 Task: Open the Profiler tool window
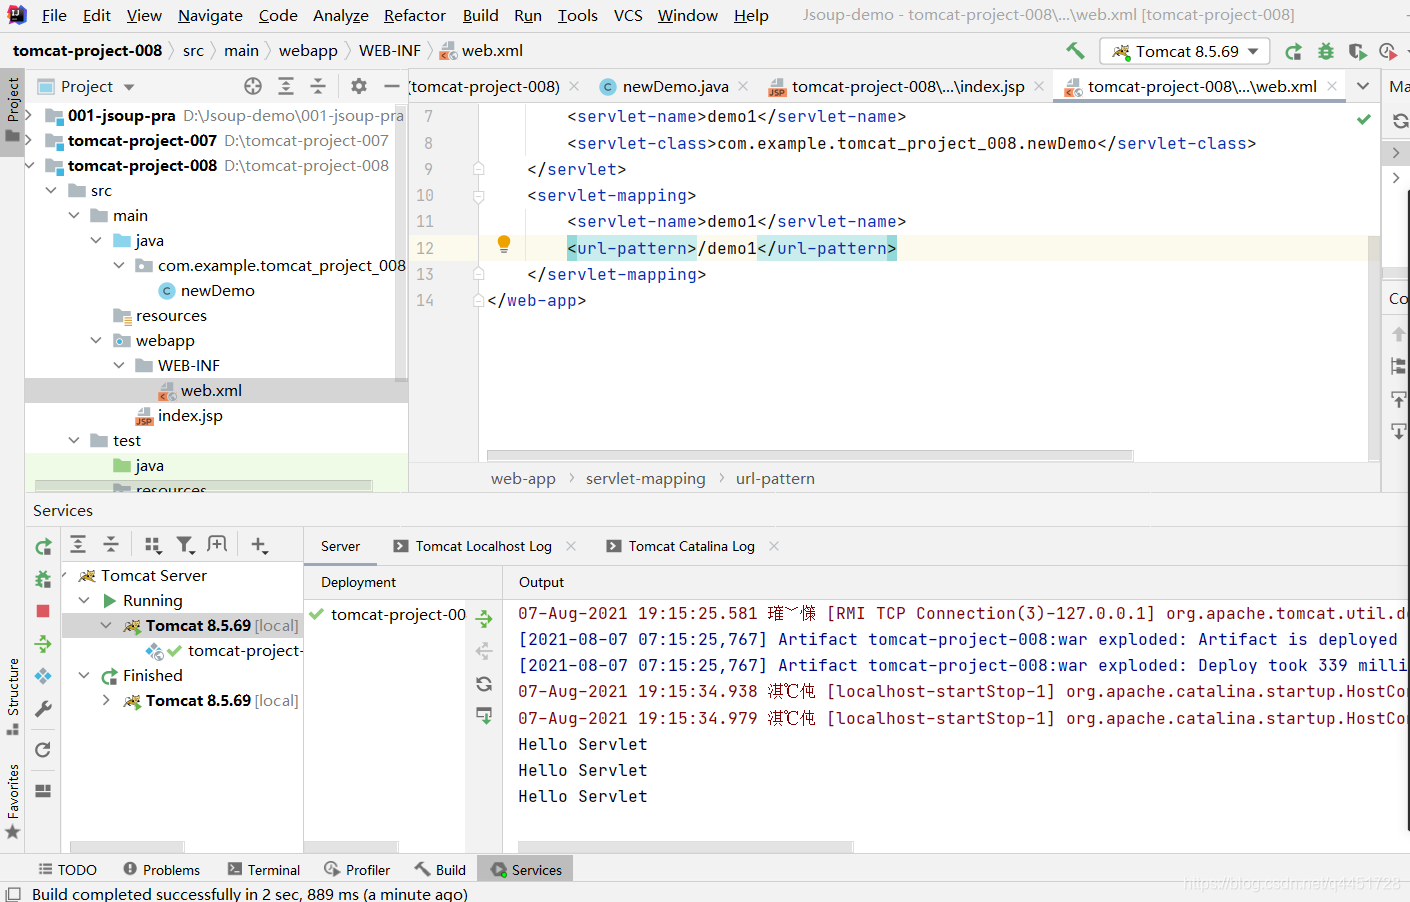tap(357, 870)
